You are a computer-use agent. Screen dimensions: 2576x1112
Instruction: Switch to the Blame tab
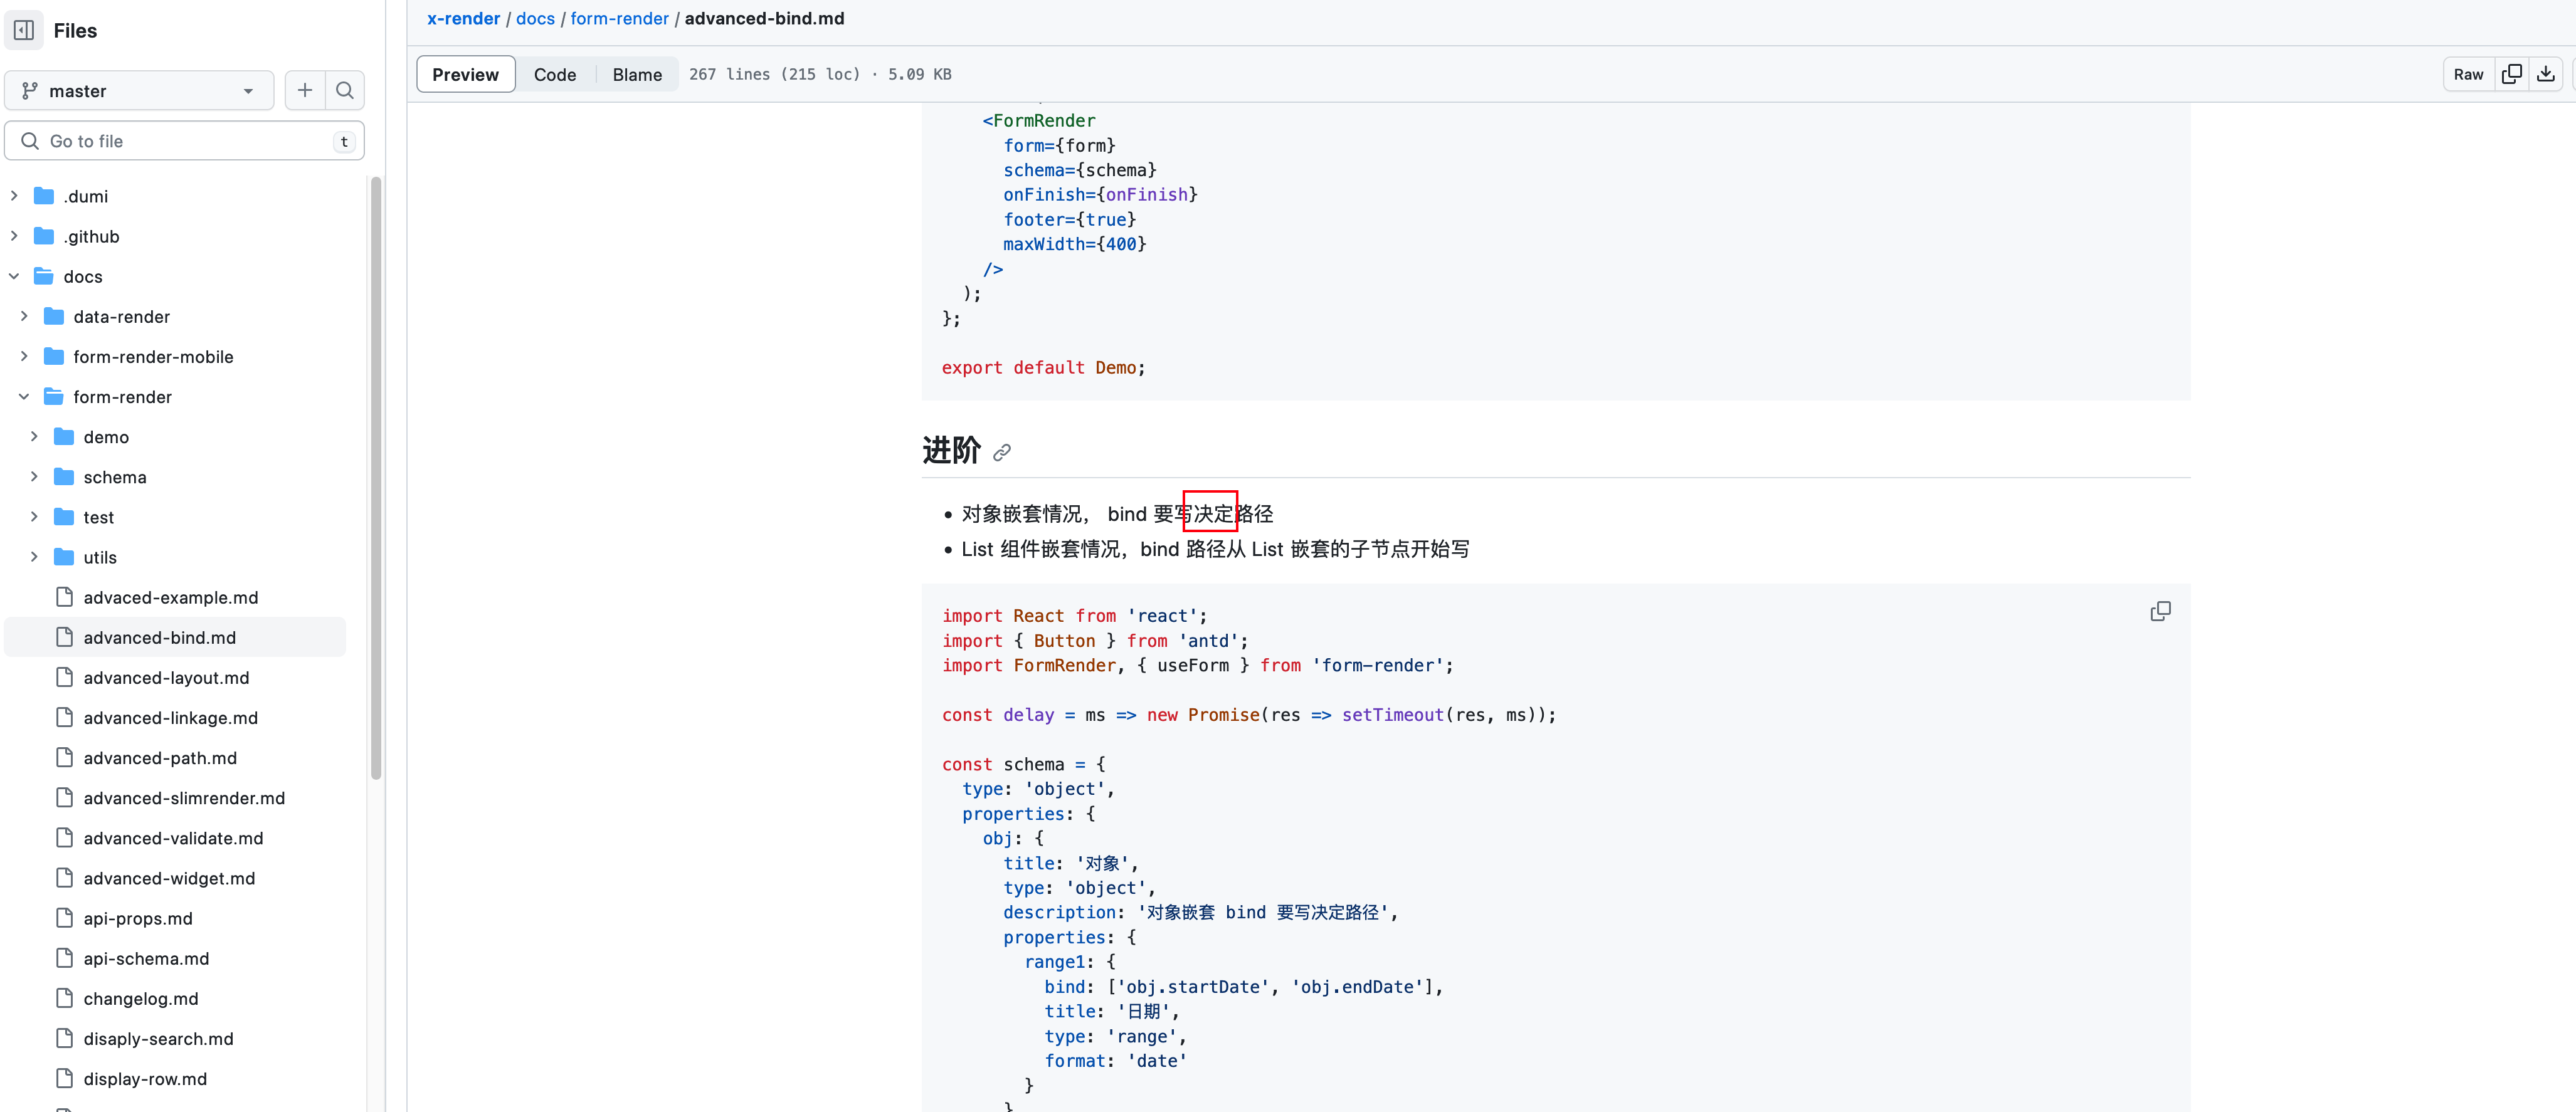[x=636, y=73]
